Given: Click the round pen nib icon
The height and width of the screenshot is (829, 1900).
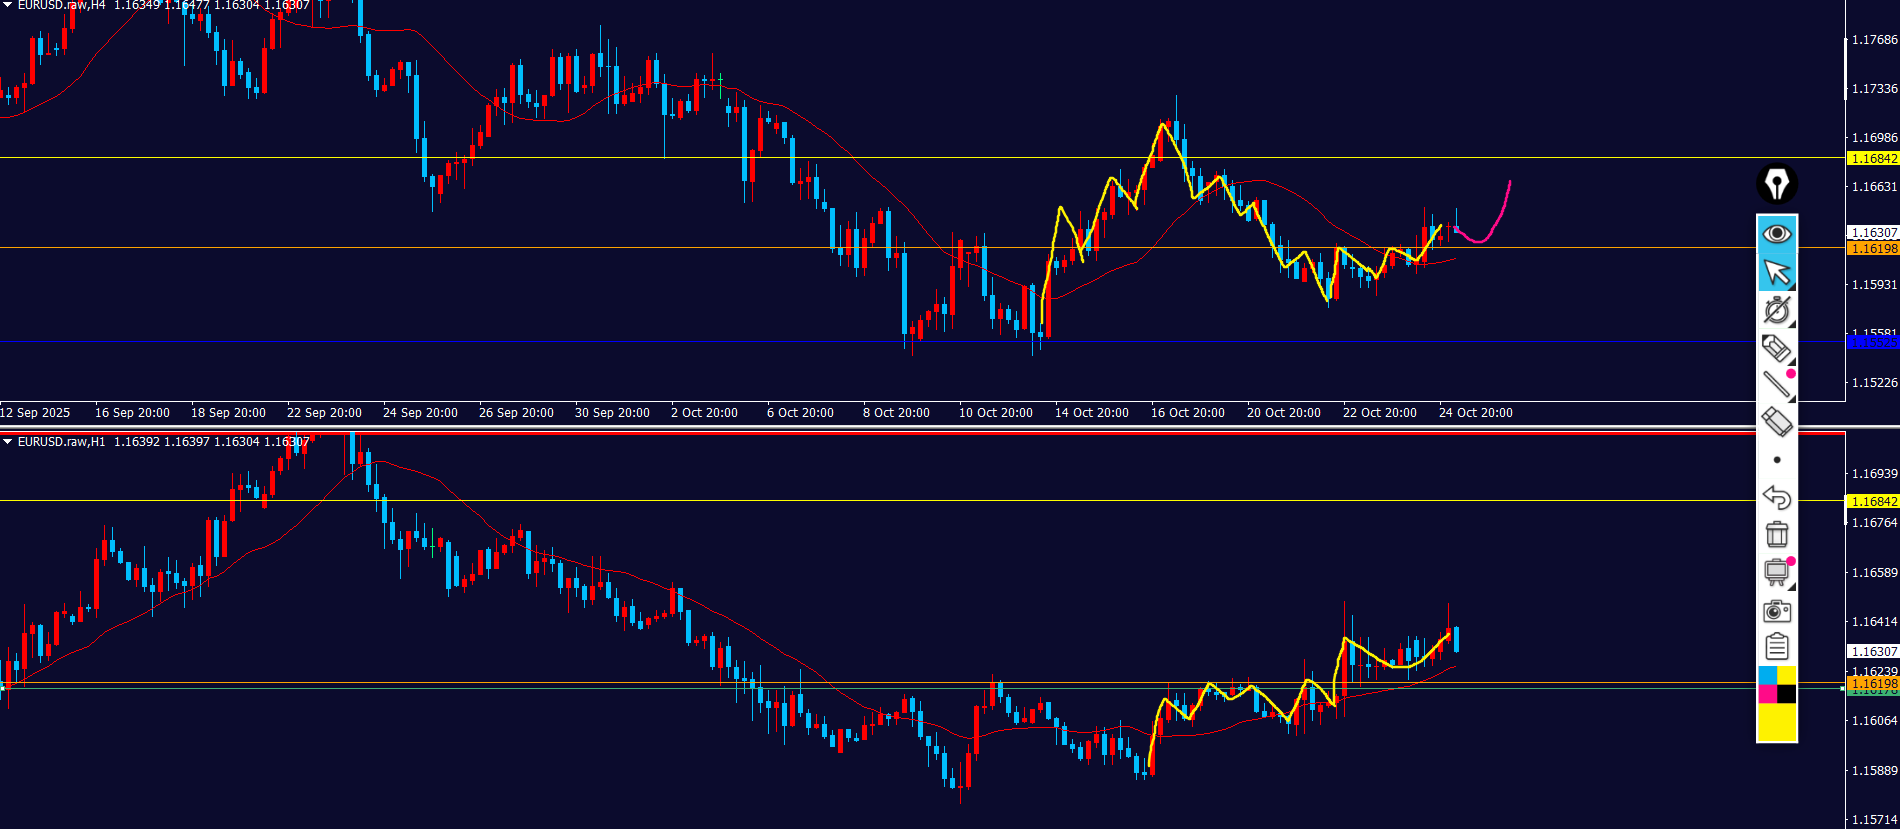Looking at the screenshot, I should [x=1777, y=184].
